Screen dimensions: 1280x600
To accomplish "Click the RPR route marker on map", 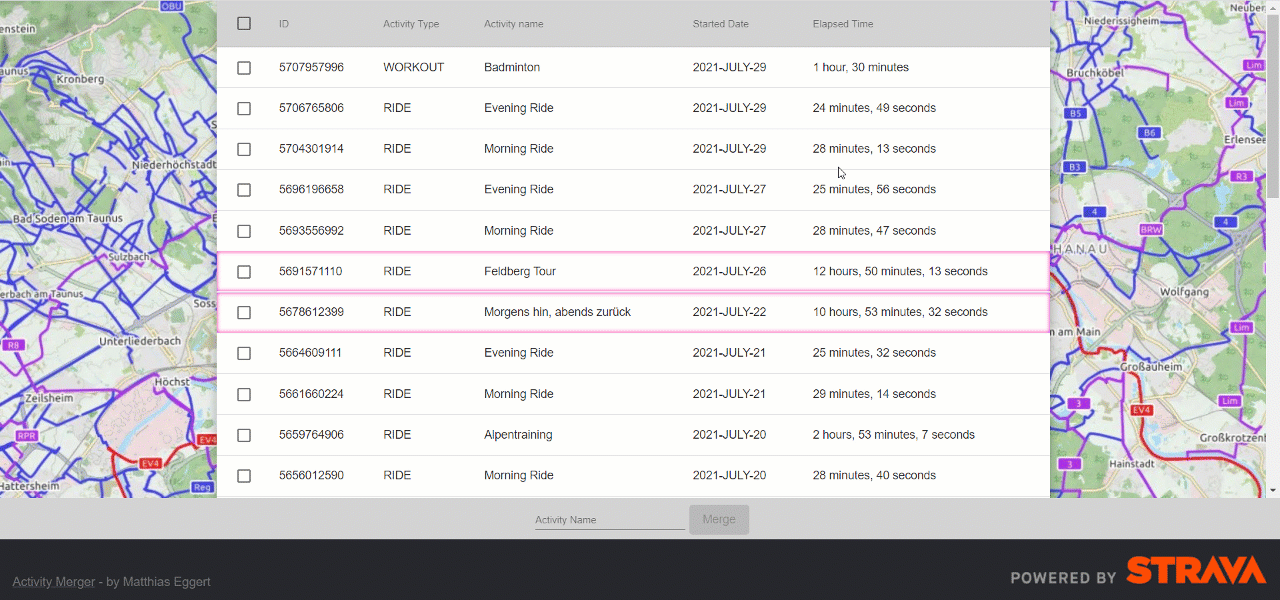I will (27, 436).
